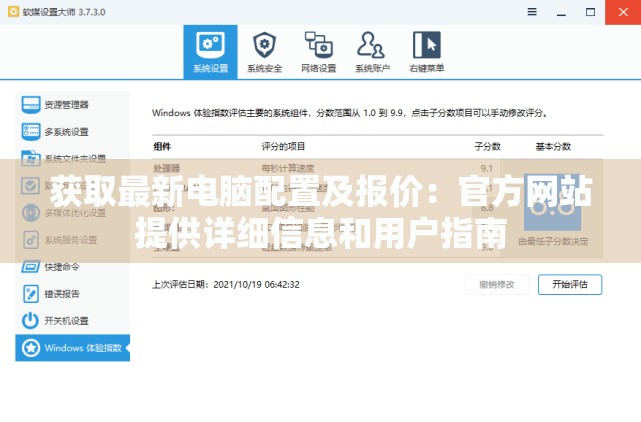Start assessment with 开始评估 button
This screenshot has height=422, width=641.
click(570, 284)
